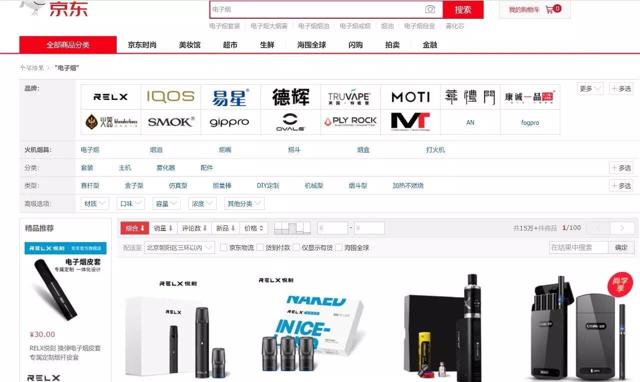Open 拍卖 navigation item

[x=392, y=45]
